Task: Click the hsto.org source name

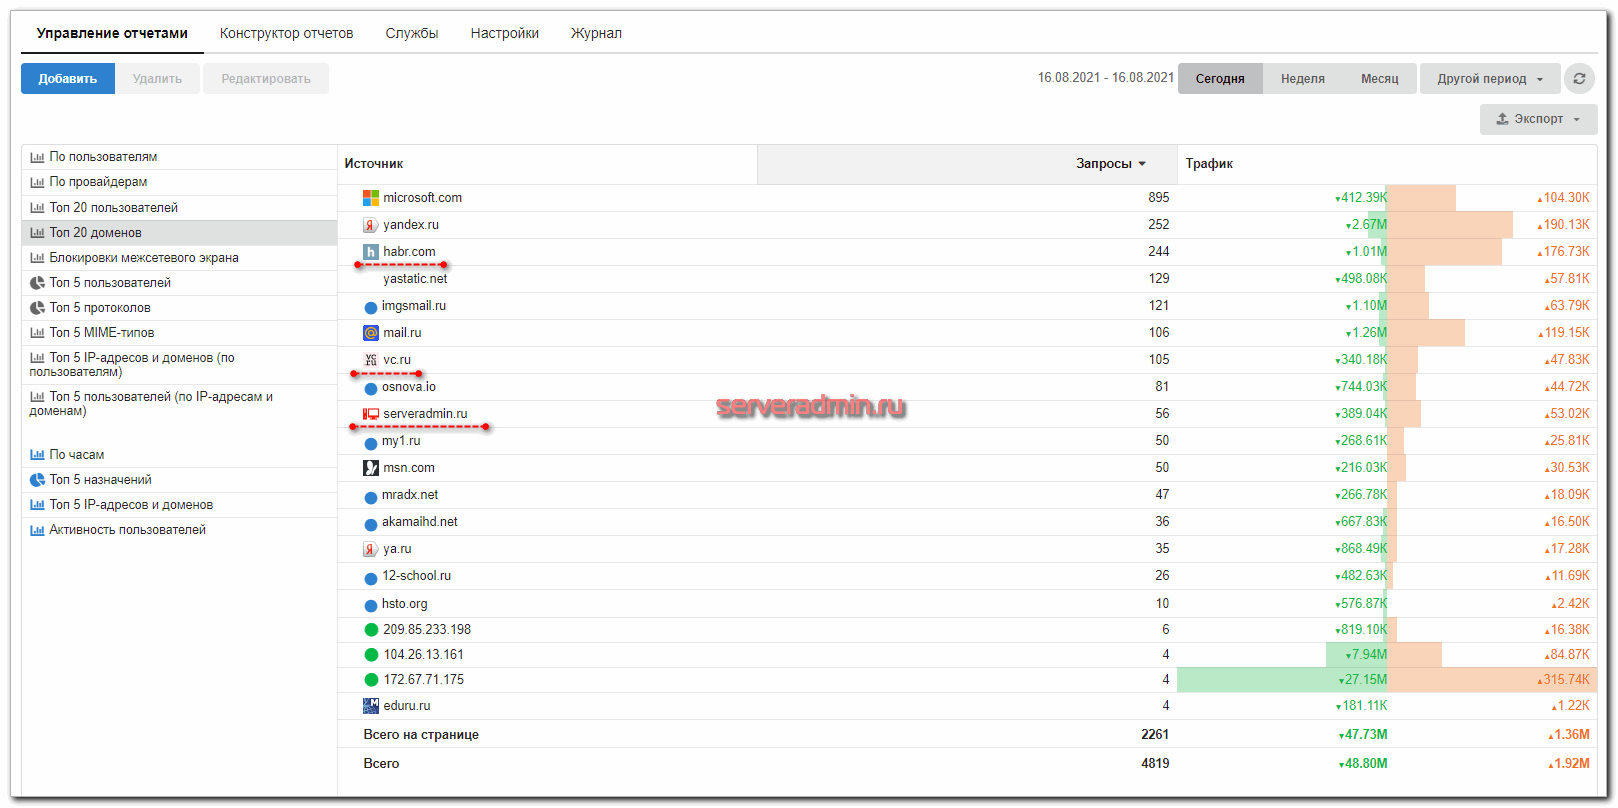Action: 405,604
